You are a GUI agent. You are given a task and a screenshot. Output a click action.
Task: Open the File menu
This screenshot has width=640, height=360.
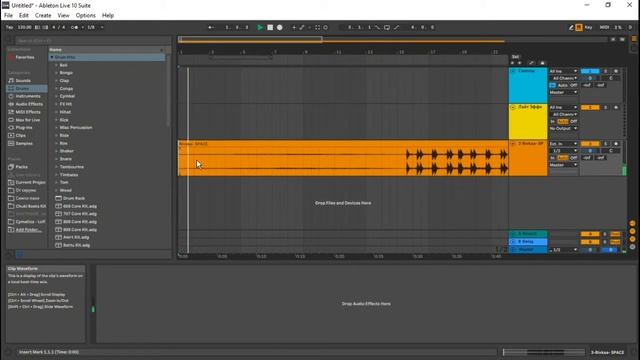click(9, 16)
